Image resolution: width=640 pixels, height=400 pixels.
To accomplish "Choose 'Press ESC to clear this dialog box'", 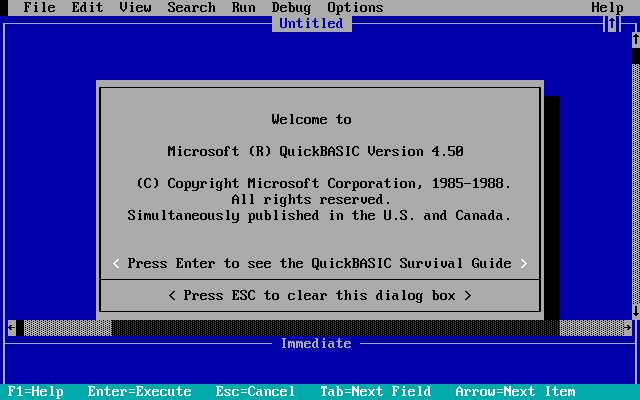I will (x=320, y=296).
